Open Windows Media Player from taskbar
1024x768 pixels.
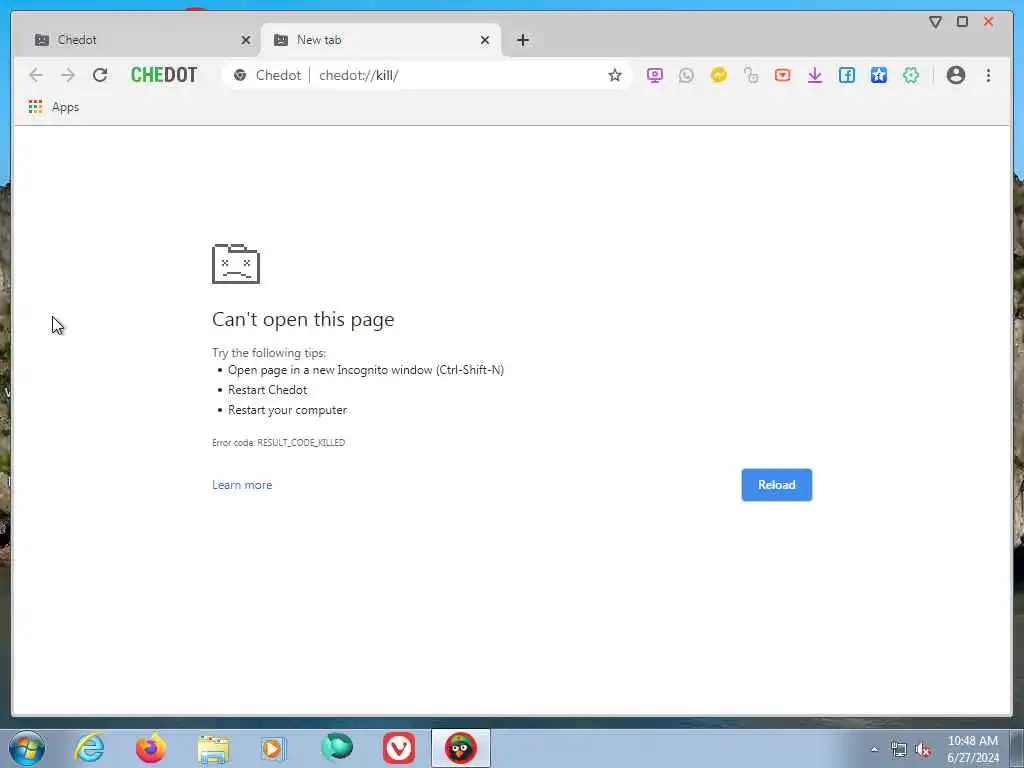(x=274, y=748)
